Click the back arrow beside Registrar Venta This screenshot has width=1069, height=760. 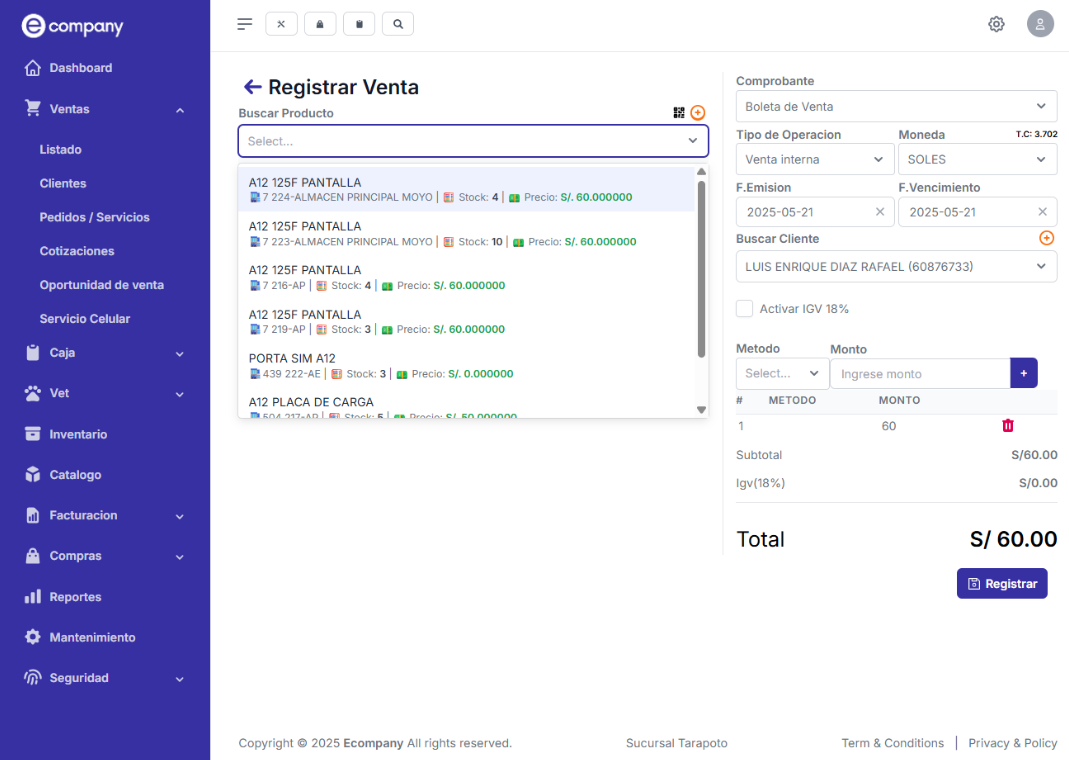tap(252, 87)
